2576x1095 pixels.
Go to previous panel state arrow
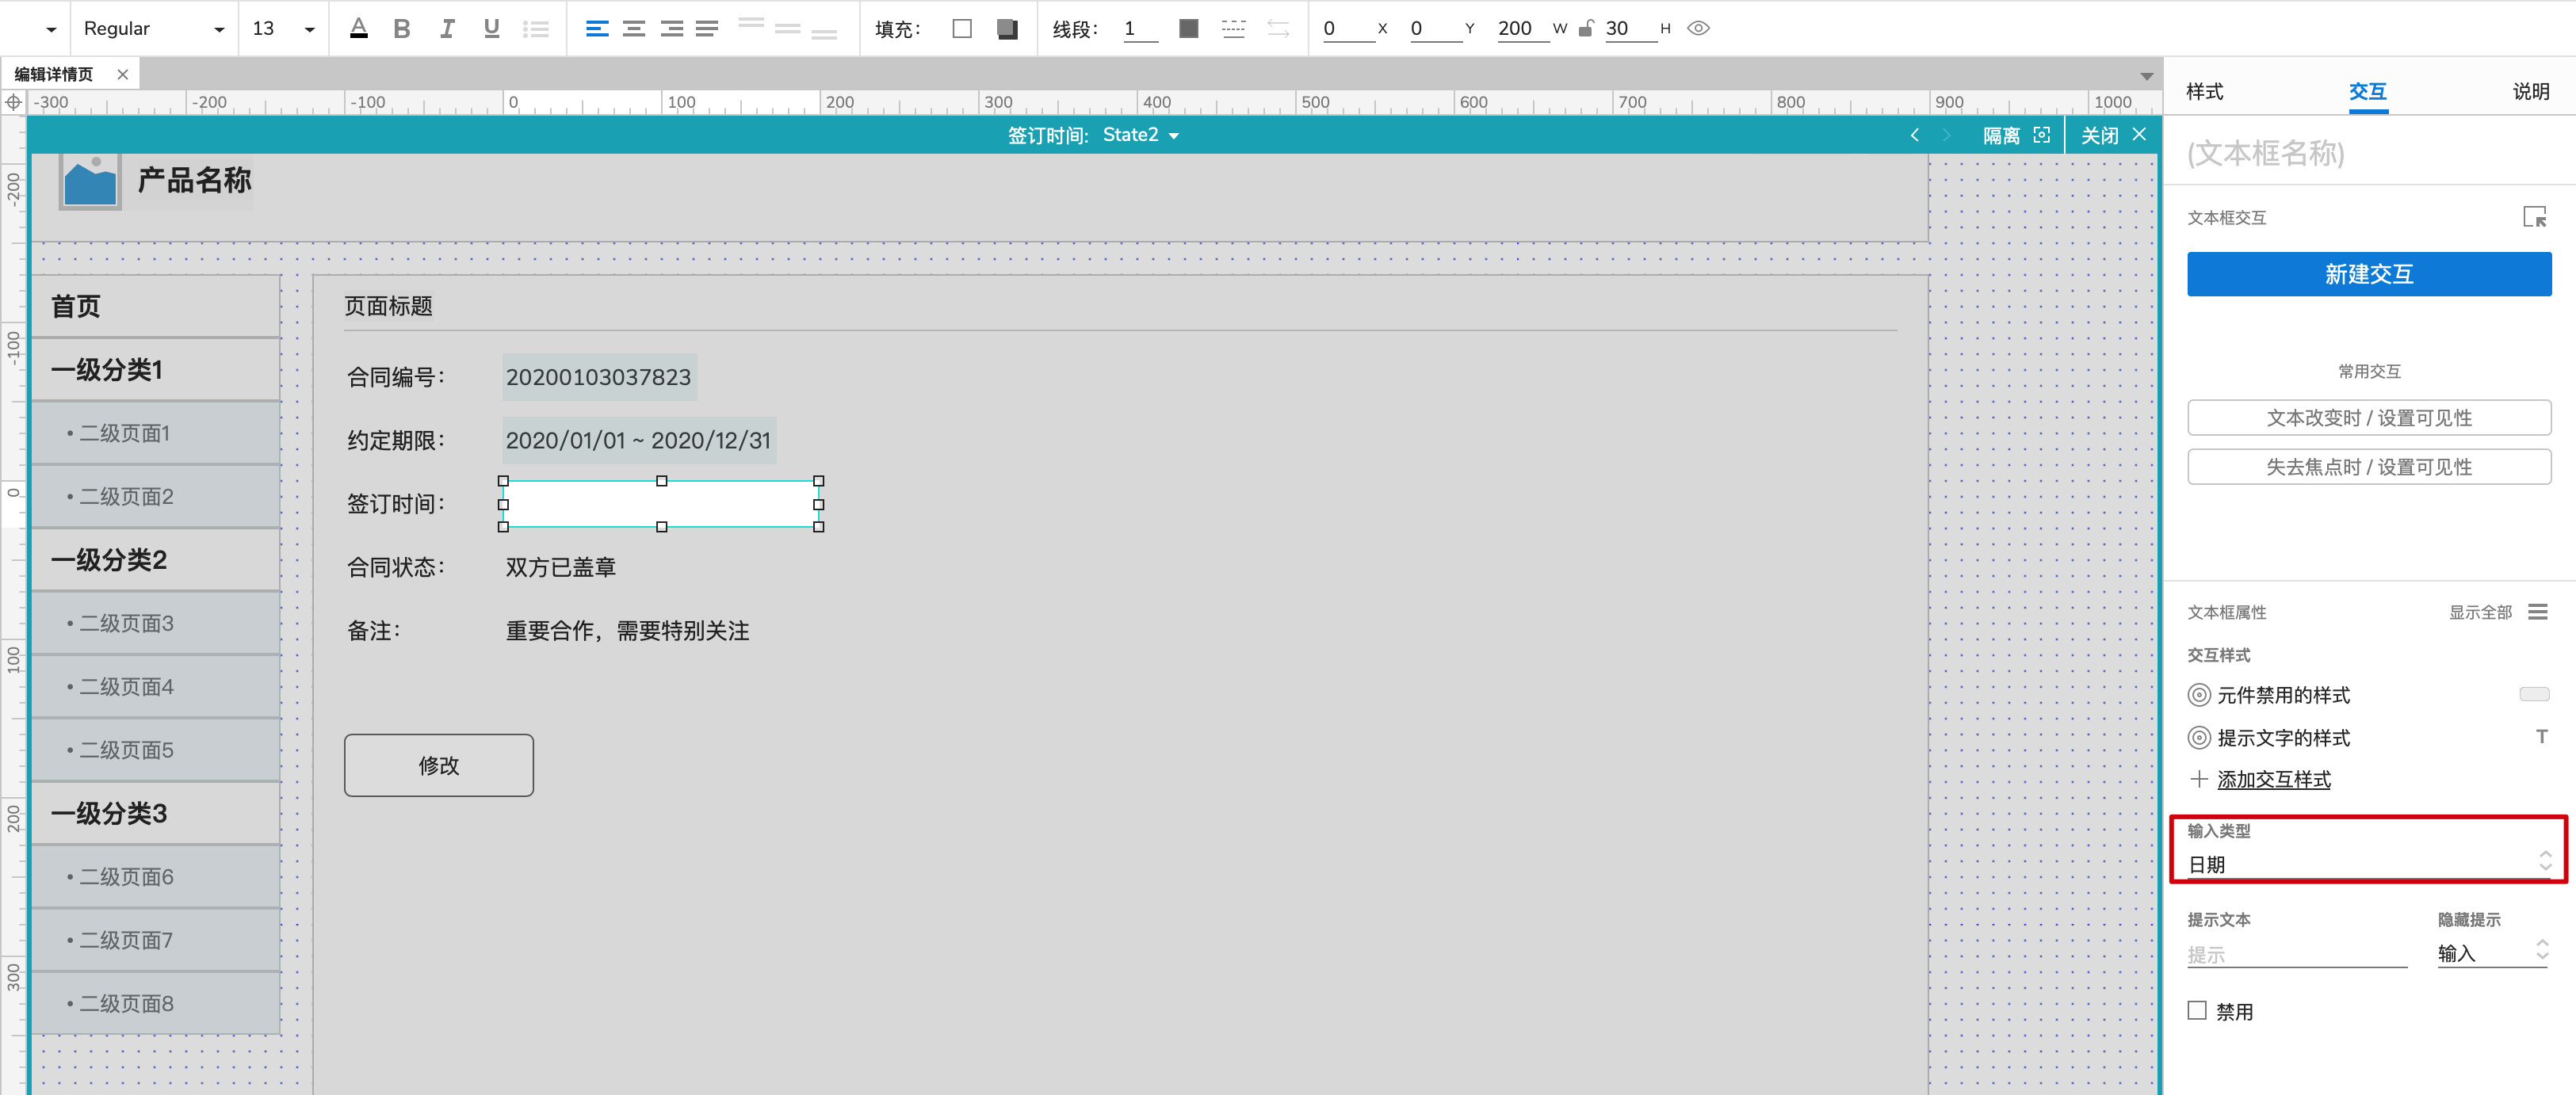click(x=1914, y=135)
